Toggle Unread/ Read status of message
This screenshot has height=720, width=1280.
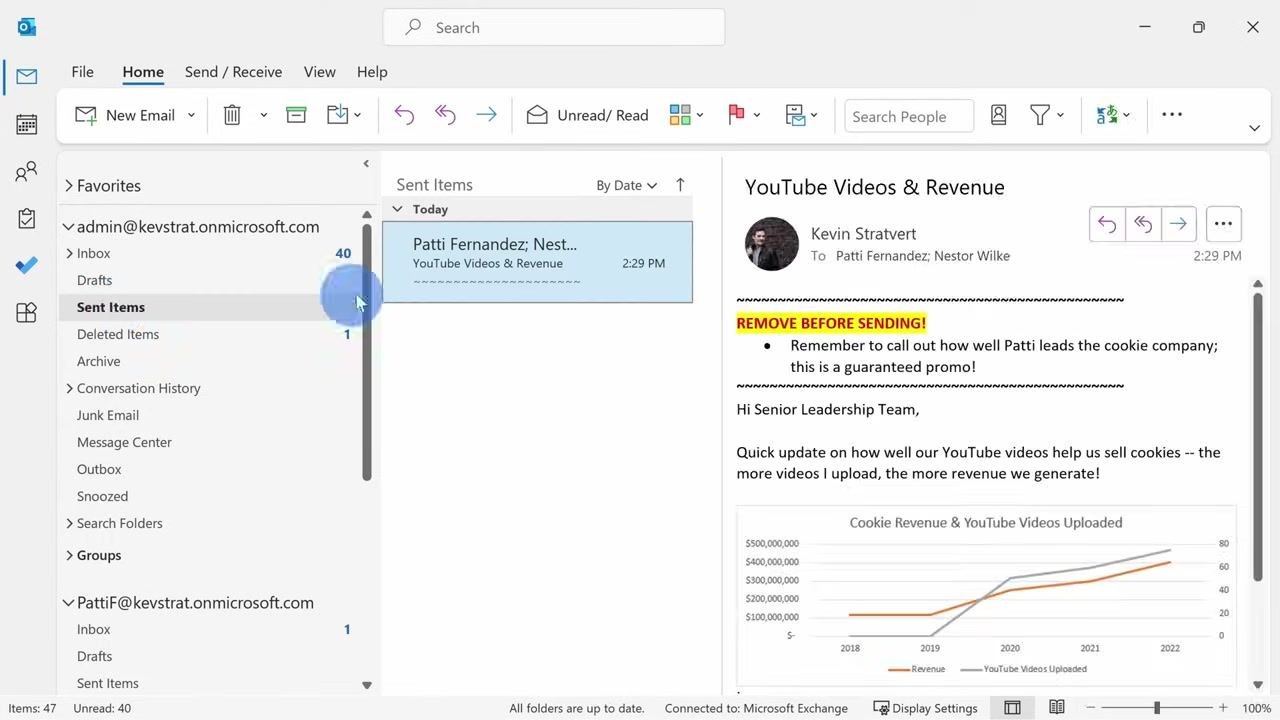pos(588,115)
